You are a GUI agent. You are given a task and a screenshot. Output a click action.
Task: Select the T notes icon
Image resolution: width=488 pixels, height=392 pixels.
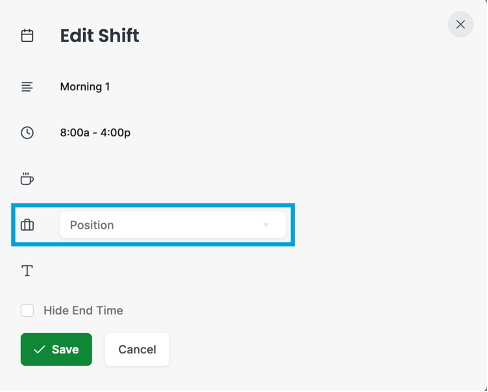click(27, 271)
